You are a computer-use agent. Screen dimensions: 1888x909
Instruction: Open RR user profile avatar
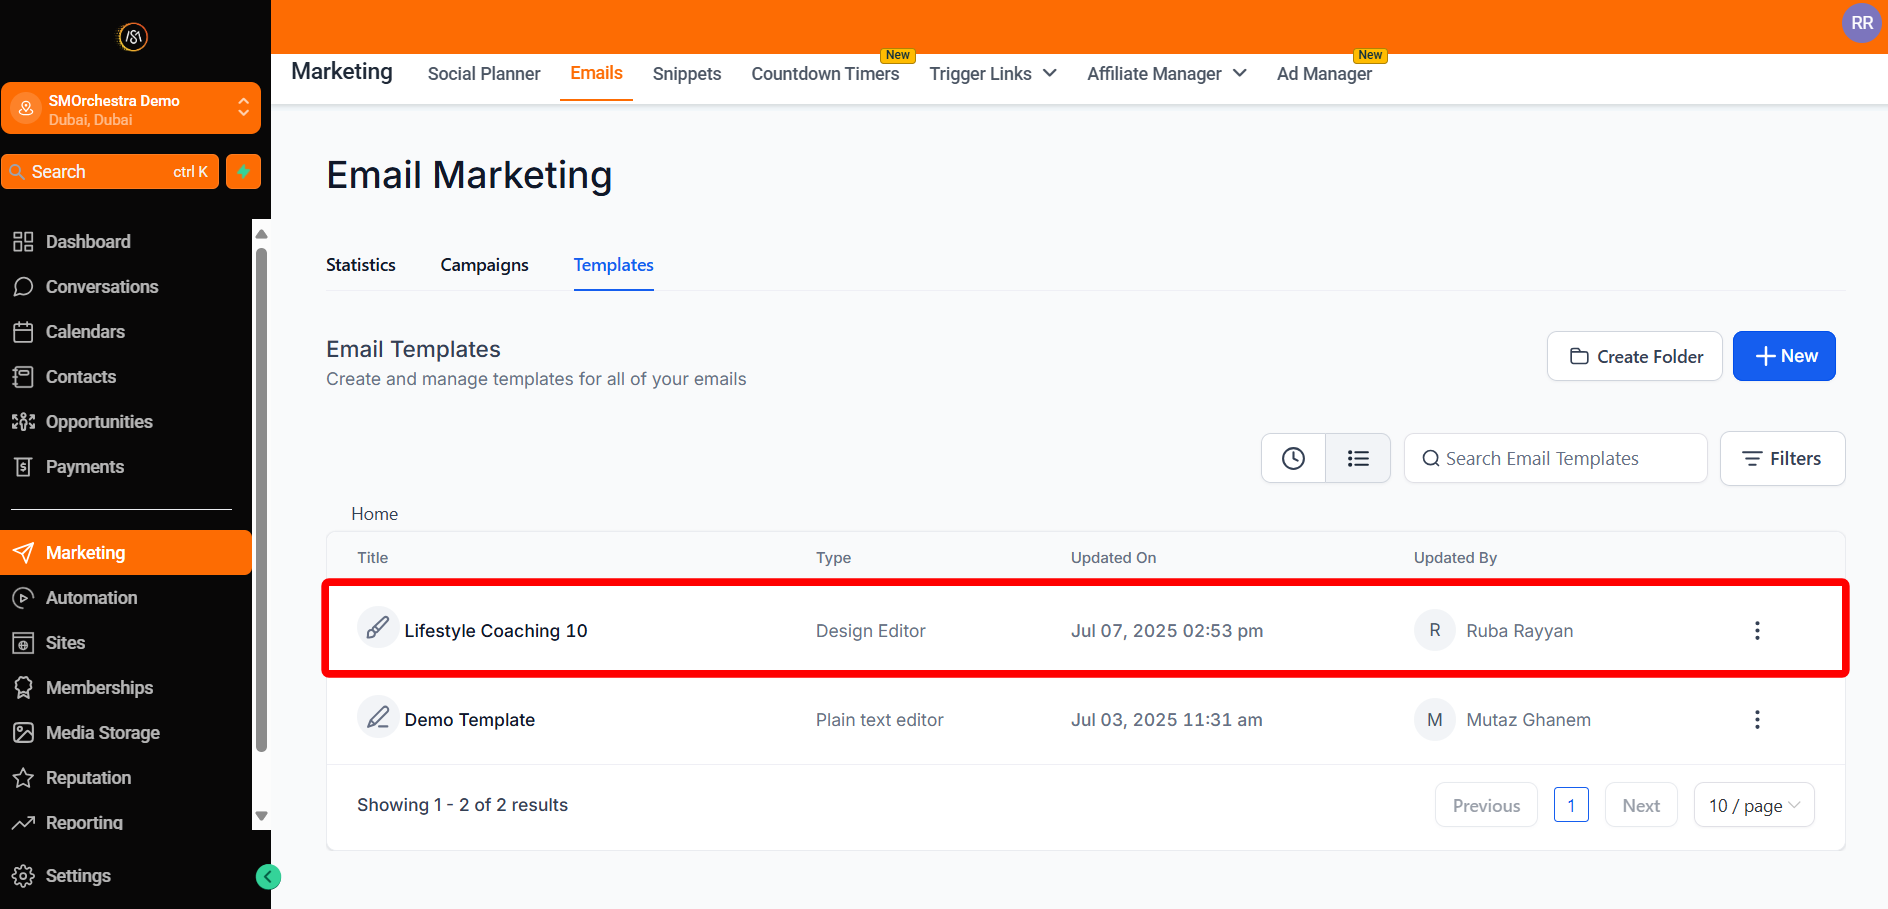tap(1861, 23)
